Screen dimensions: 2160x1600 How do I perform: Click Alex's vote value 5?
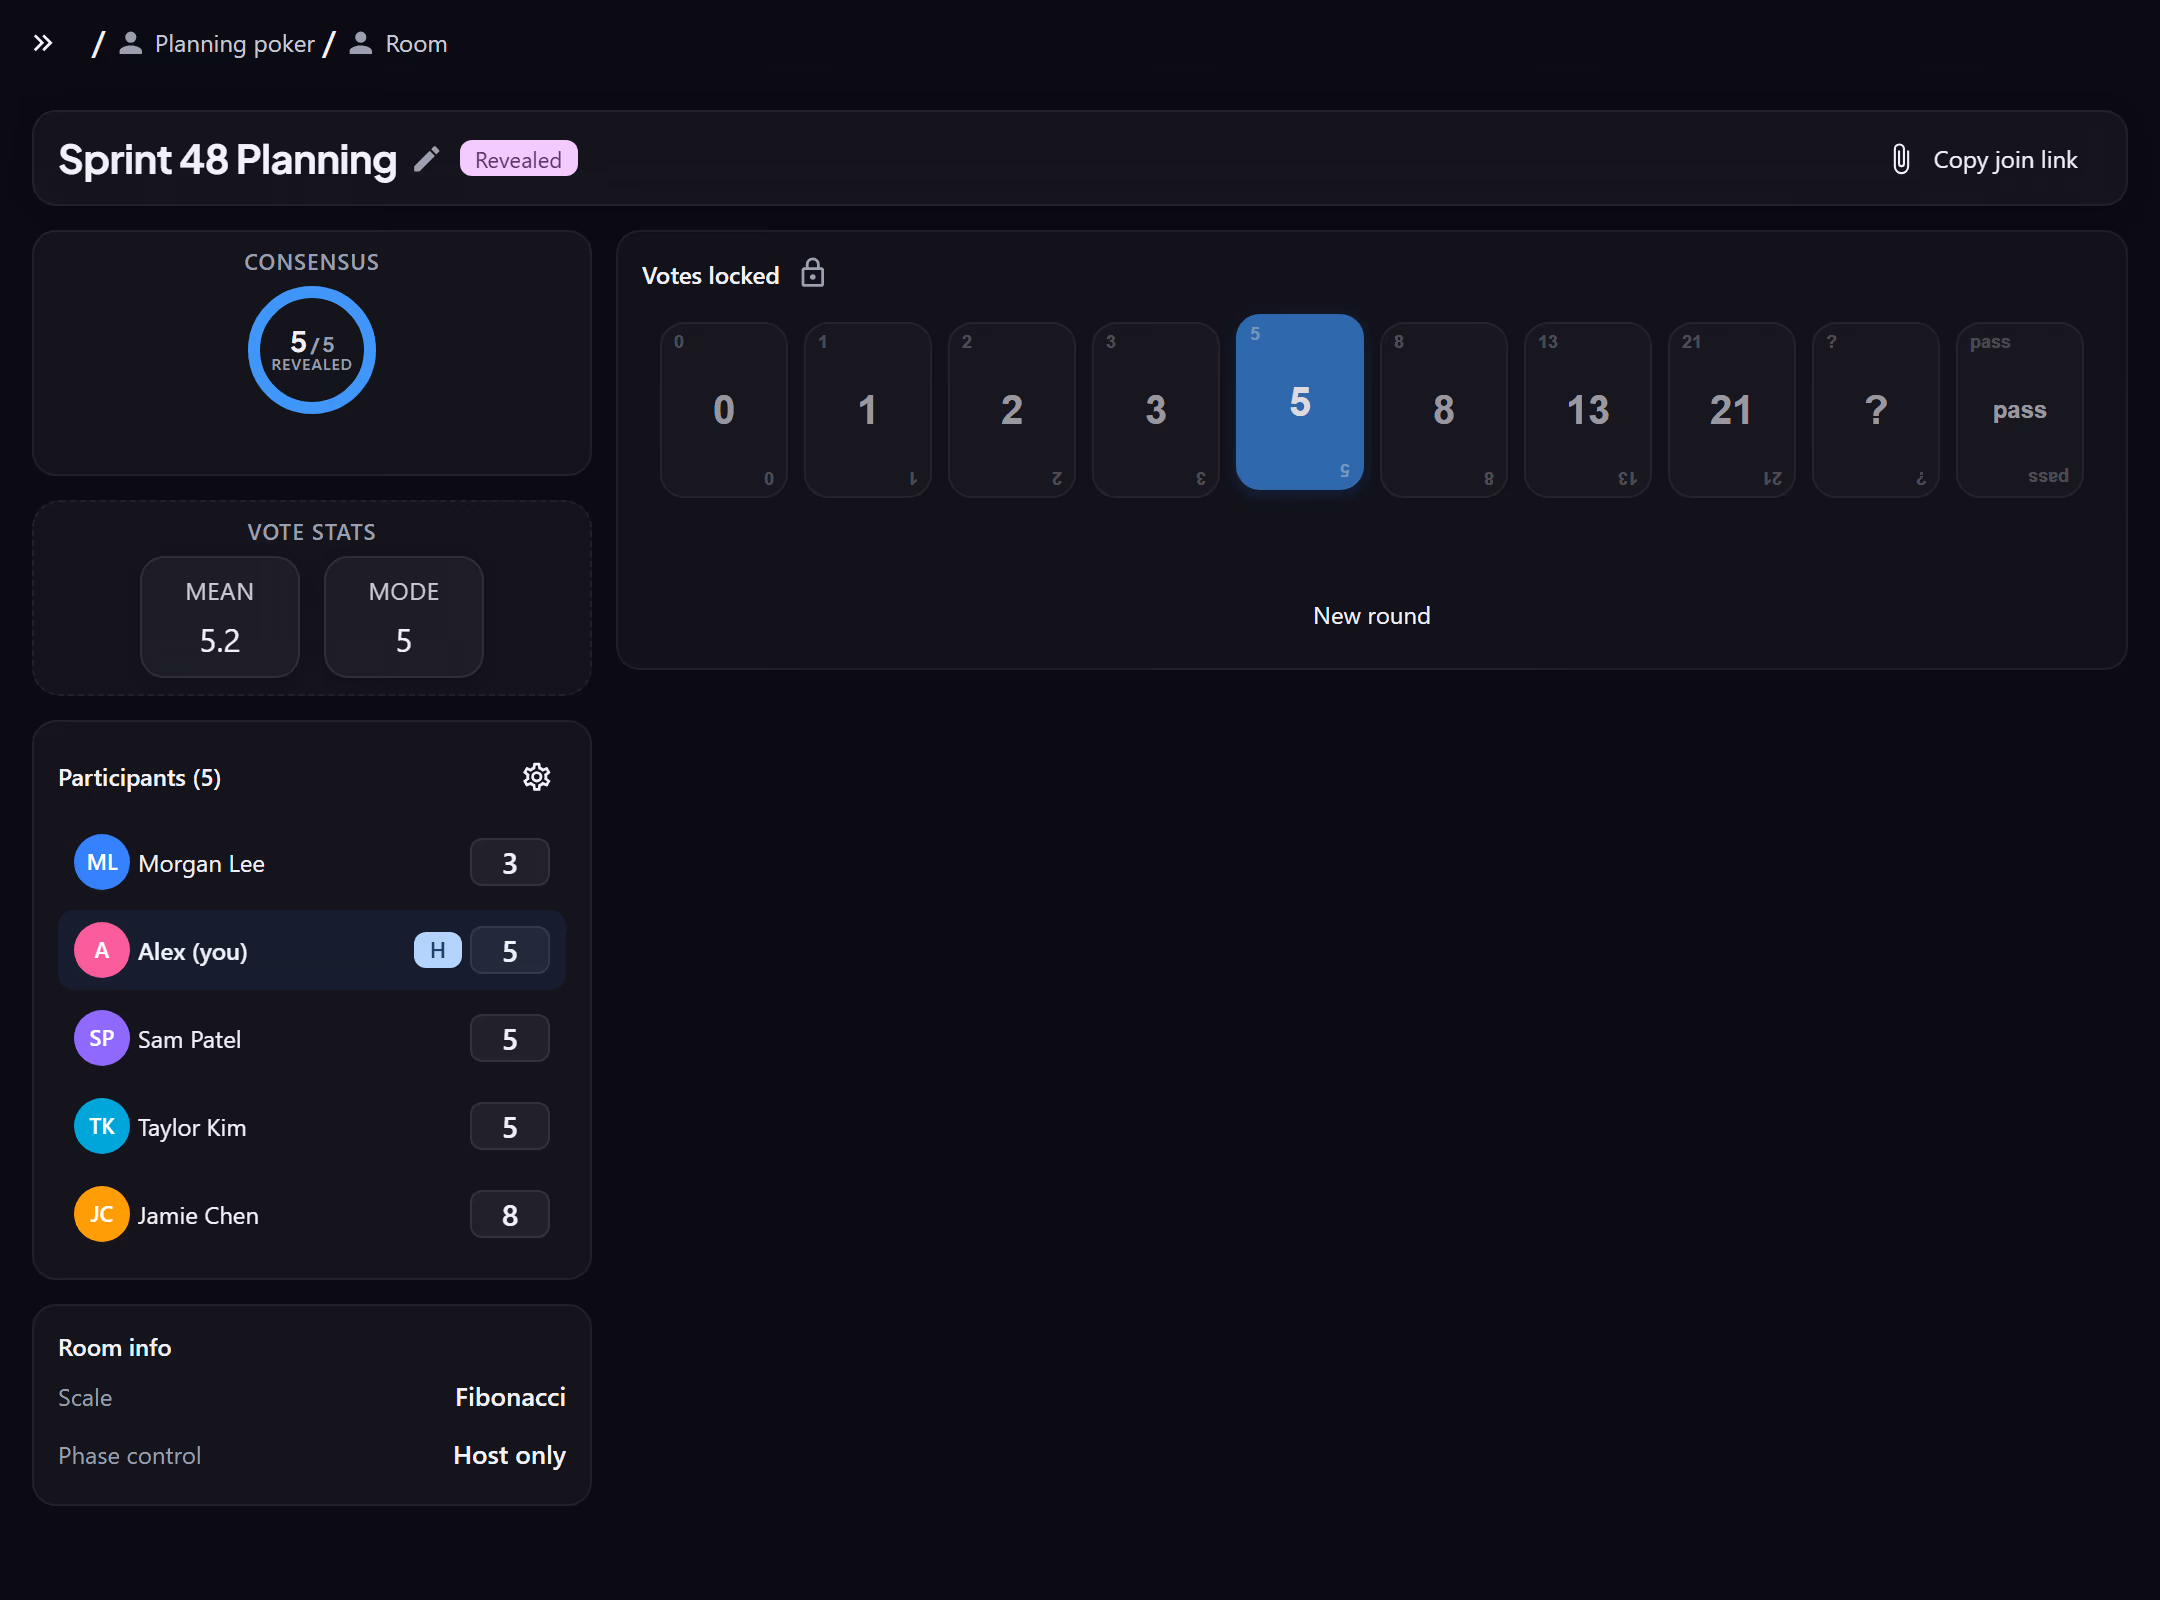pyautogui.click(x=510, y=950)
